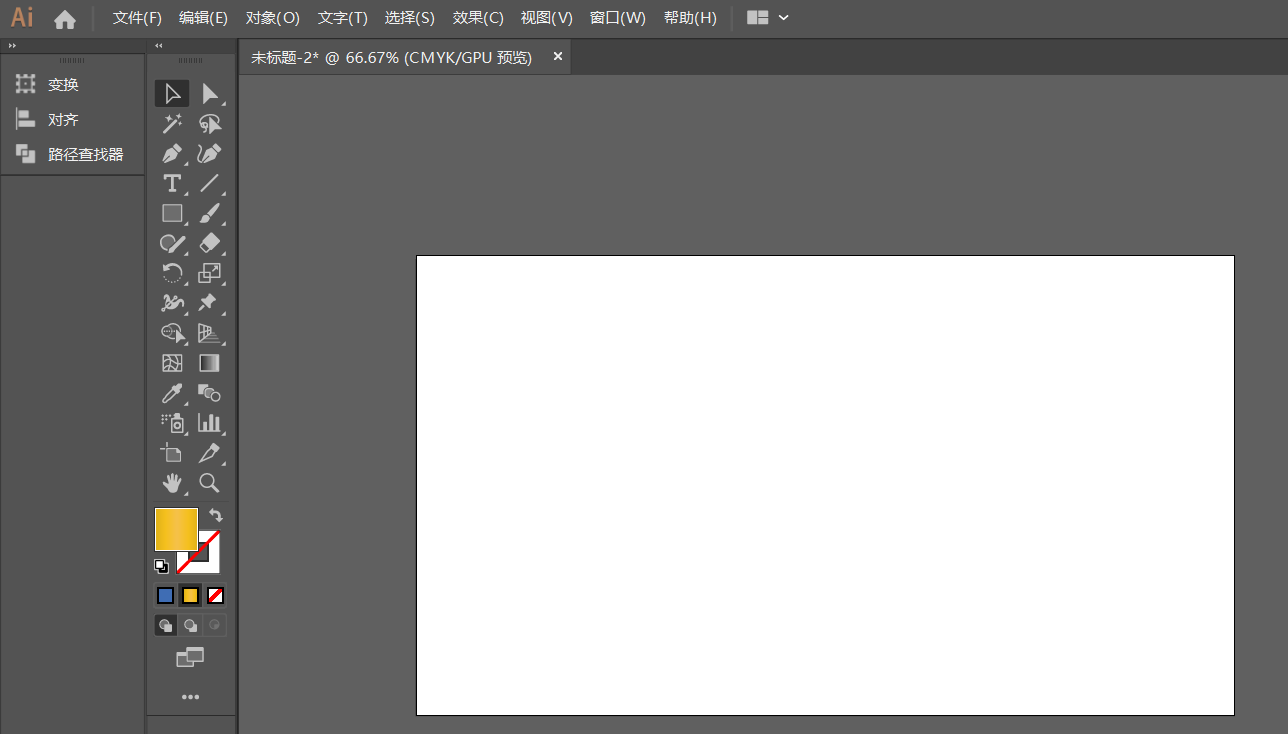This screenshot has width=1288, height=734.
Task: Switch to solid Color mode button
Action: (165, 596)
